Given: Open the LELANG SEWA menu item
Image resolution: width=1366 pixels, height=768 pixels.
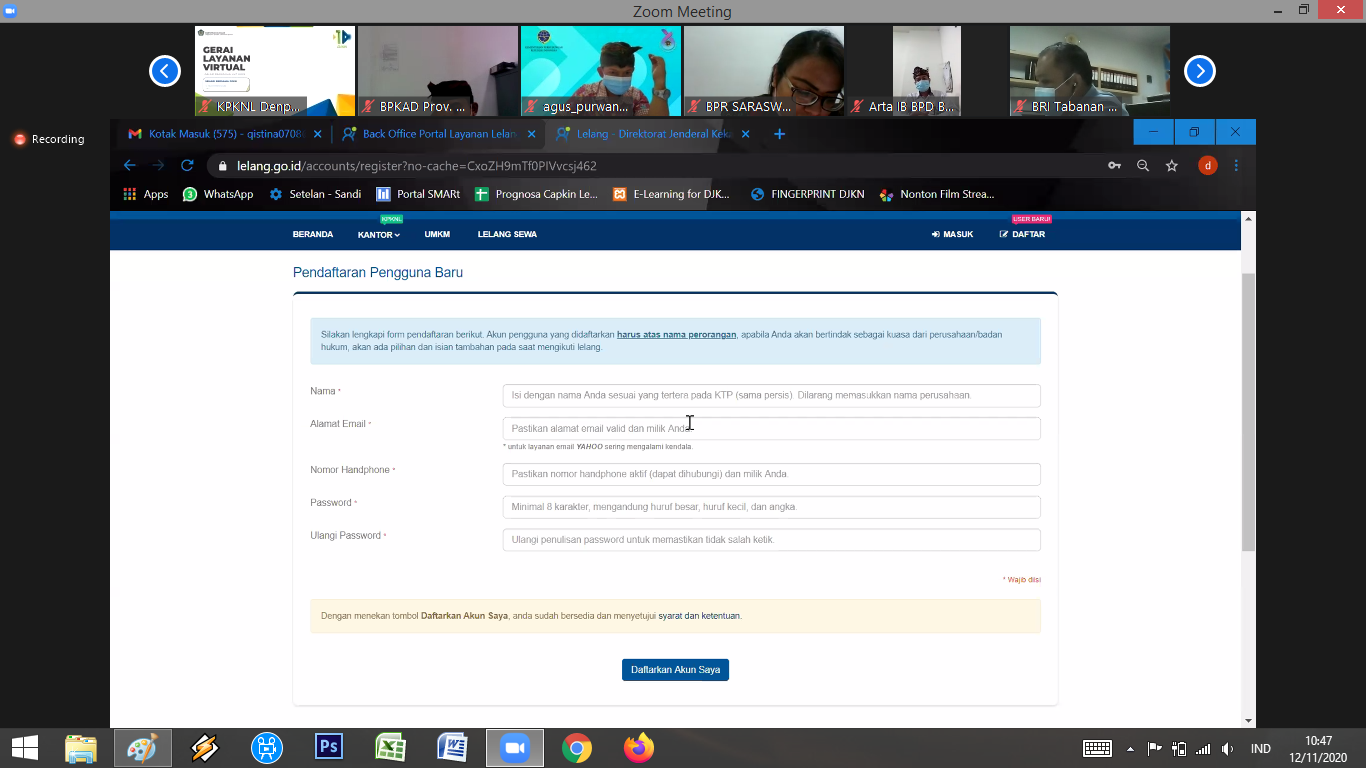Looking at the screenshot, I should tap(507, 235).
